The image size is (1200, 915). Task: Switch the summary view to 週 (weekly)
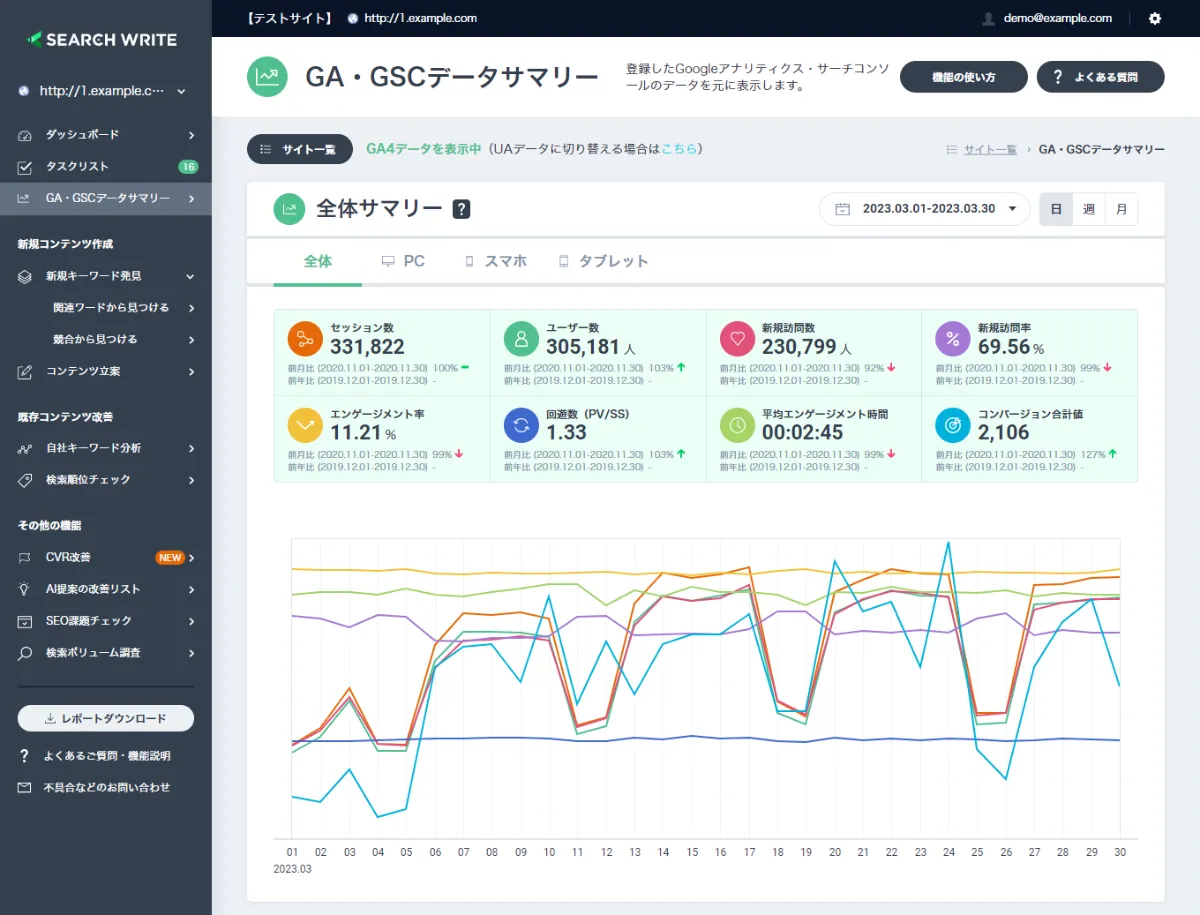[x=1089, y=209]
